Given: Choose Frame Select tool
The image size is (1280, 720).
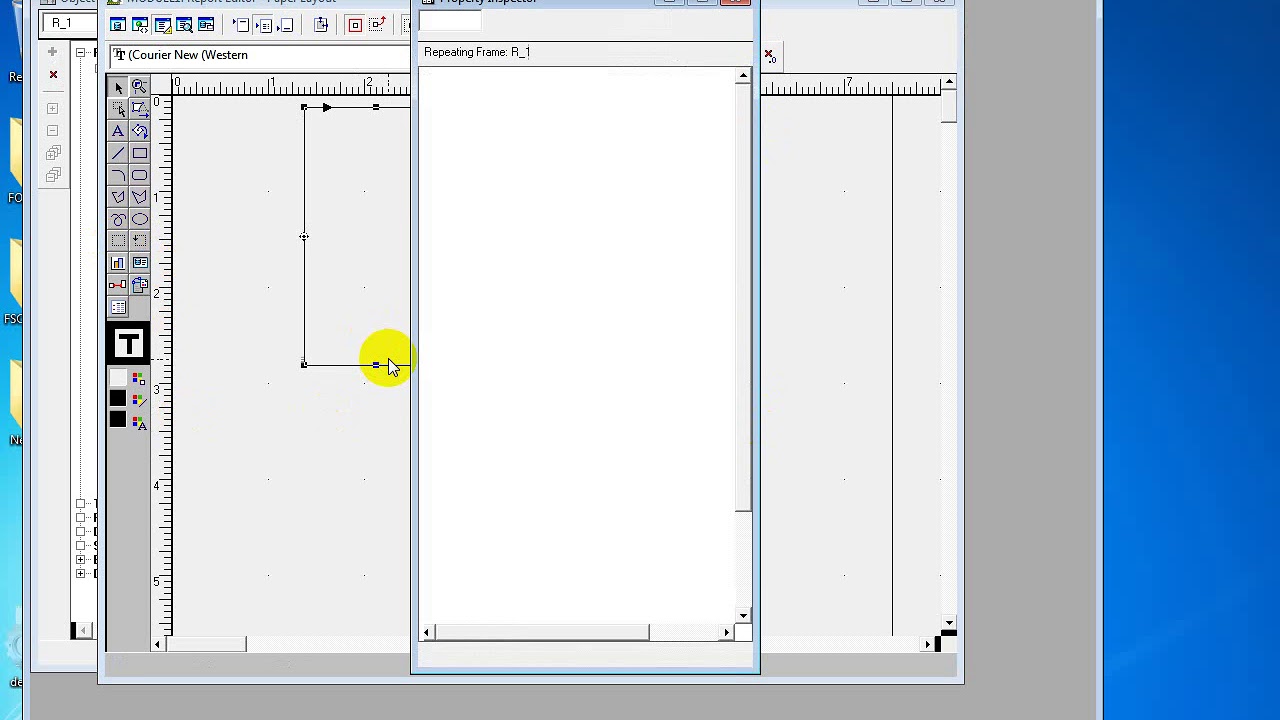Looking at the screenshot, I should coord(118,110).
